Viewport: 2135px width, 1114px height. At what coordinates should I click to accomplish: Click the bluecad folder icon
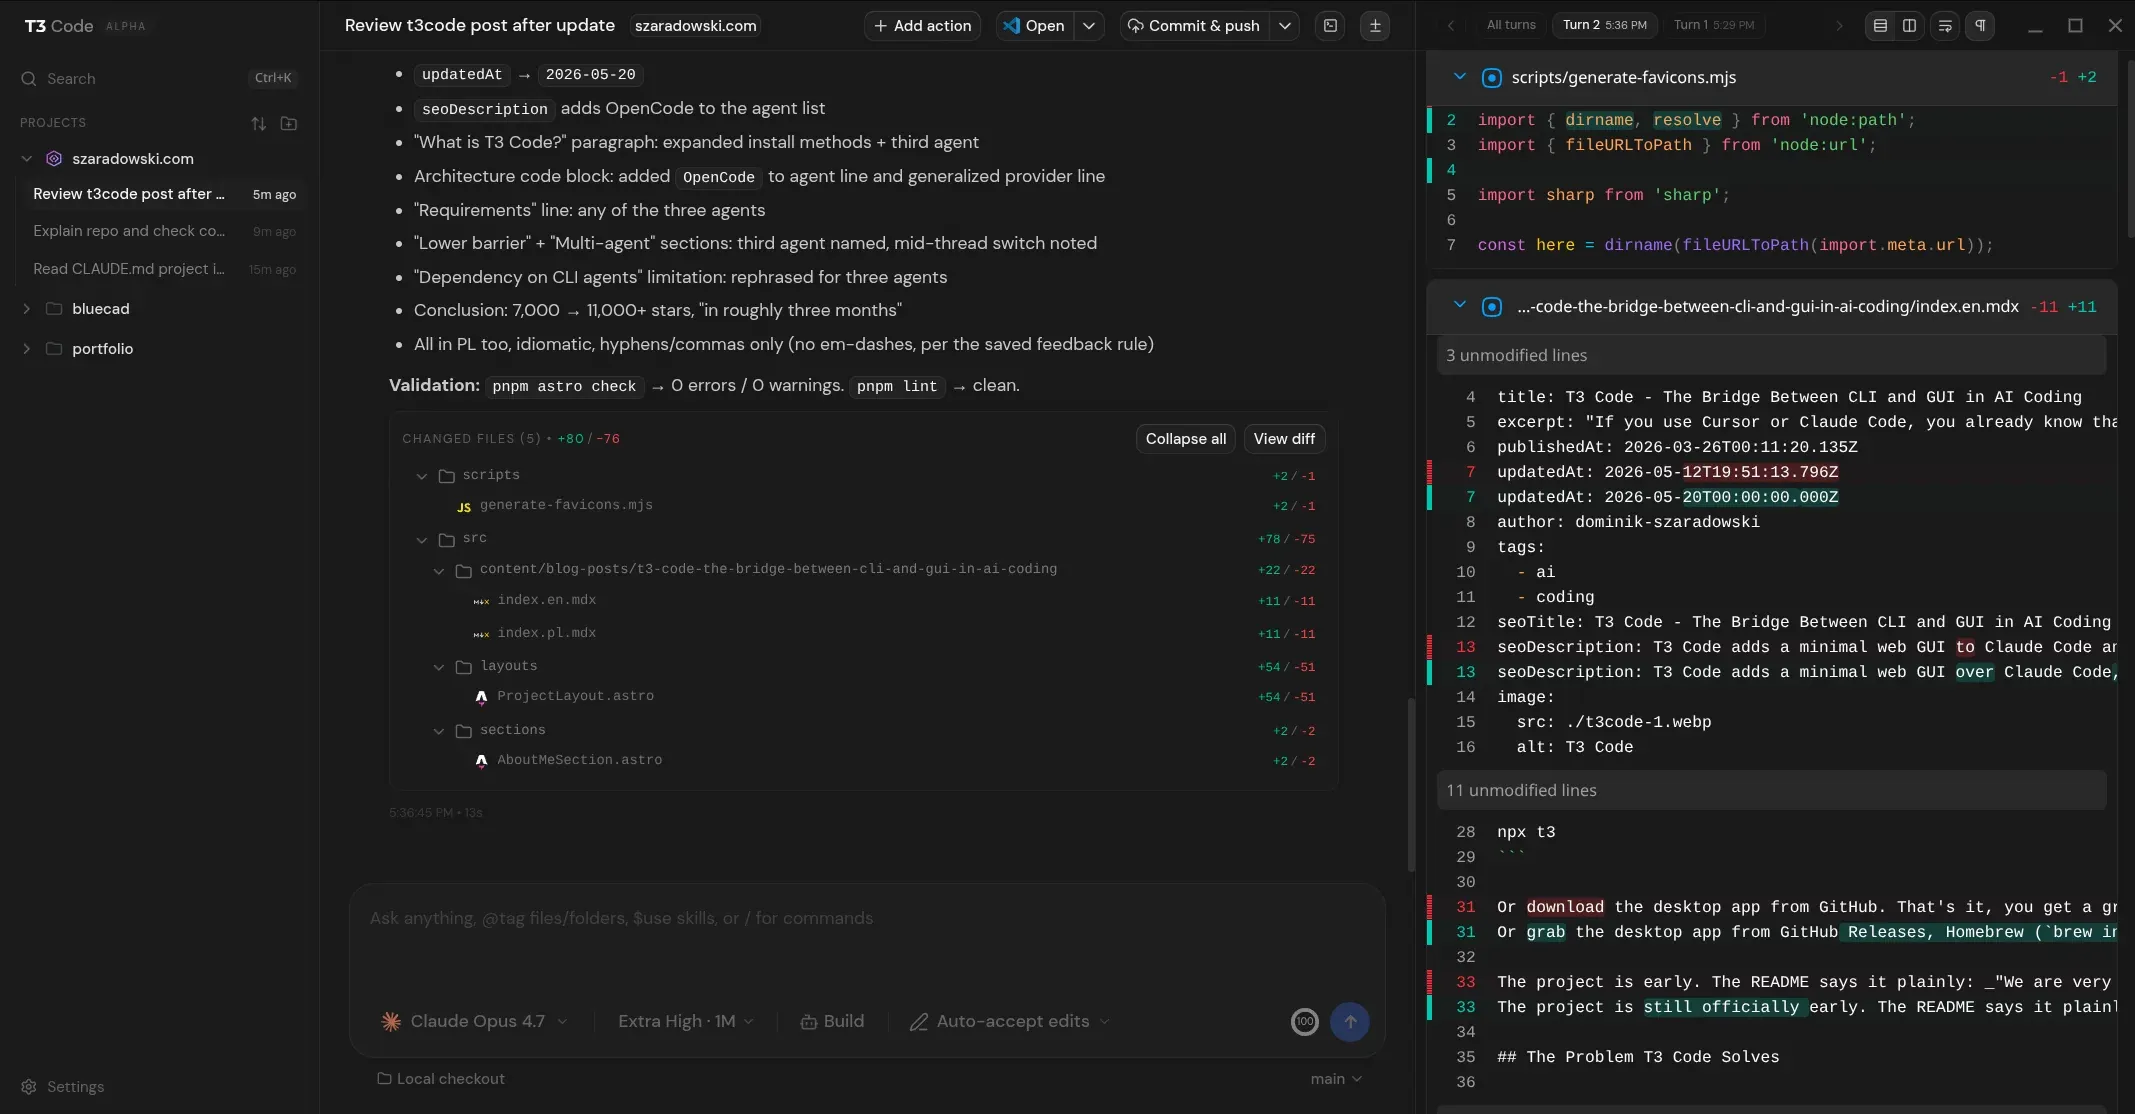tap(54, 309)
